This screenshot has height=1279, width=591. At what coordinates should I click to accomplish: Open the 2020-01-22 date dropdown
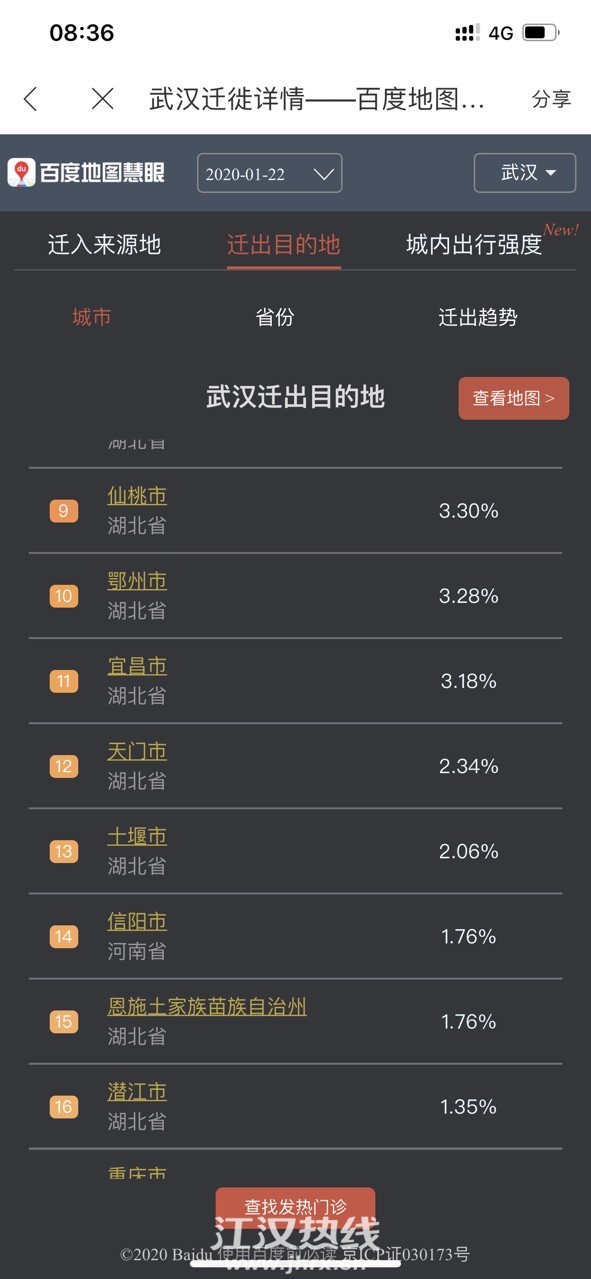click(270, 173)
